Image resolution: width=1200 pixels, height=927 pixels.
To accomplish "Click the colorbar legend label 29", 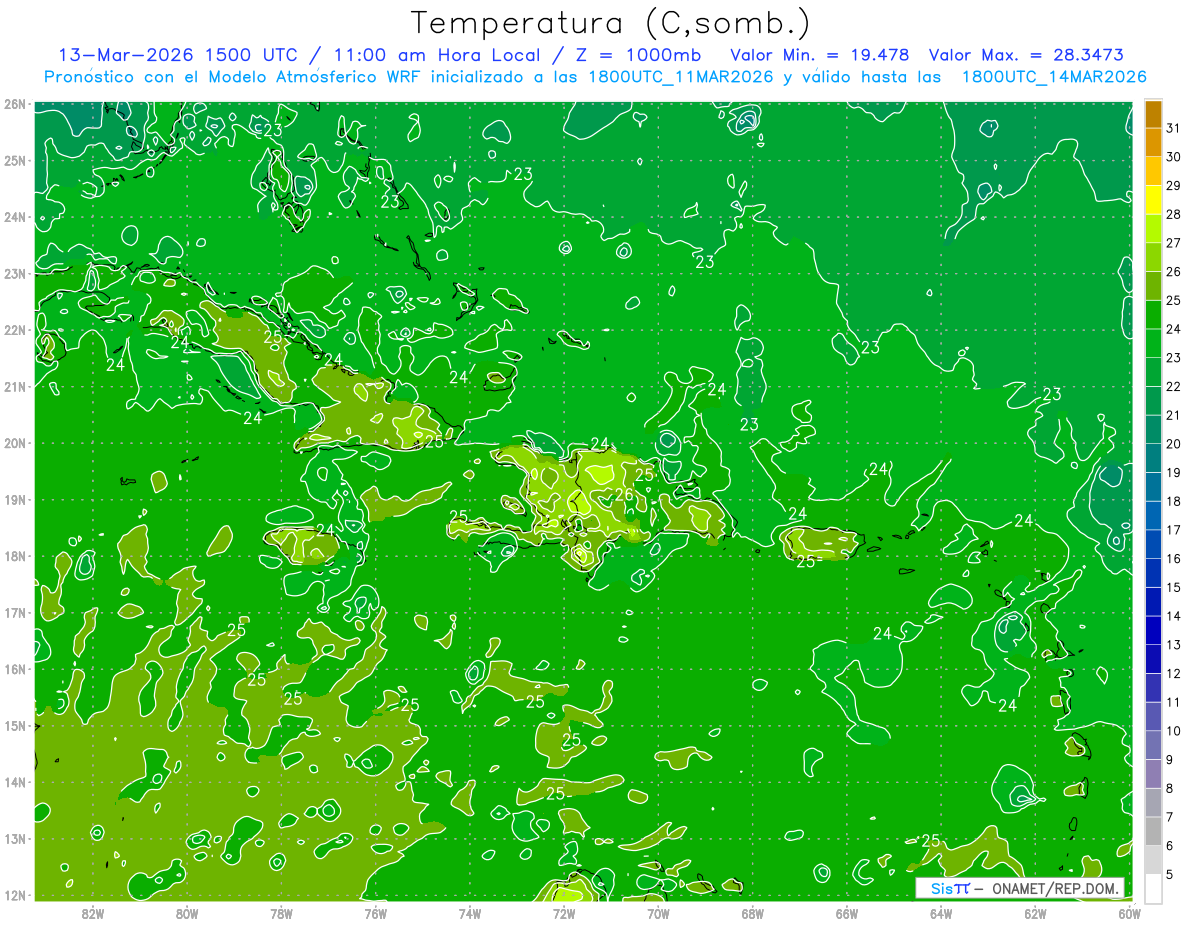I will (x=1173, y=185).
